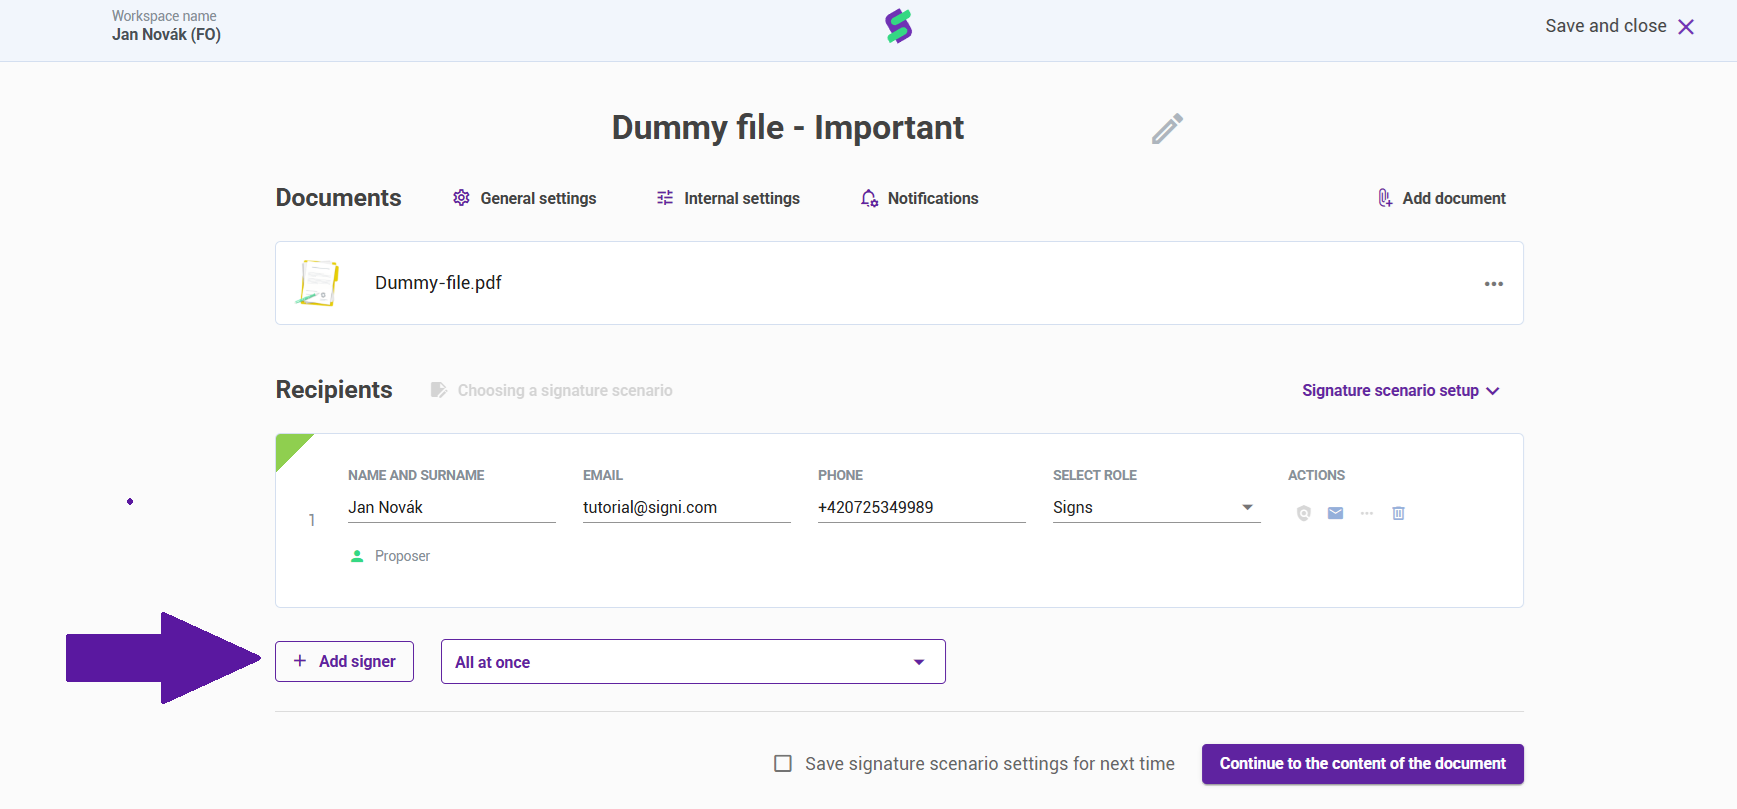Viewport: 1737px width, 809px height.
Task: Click the pencil icon to rename document
Action: (x=1167, y=129)
